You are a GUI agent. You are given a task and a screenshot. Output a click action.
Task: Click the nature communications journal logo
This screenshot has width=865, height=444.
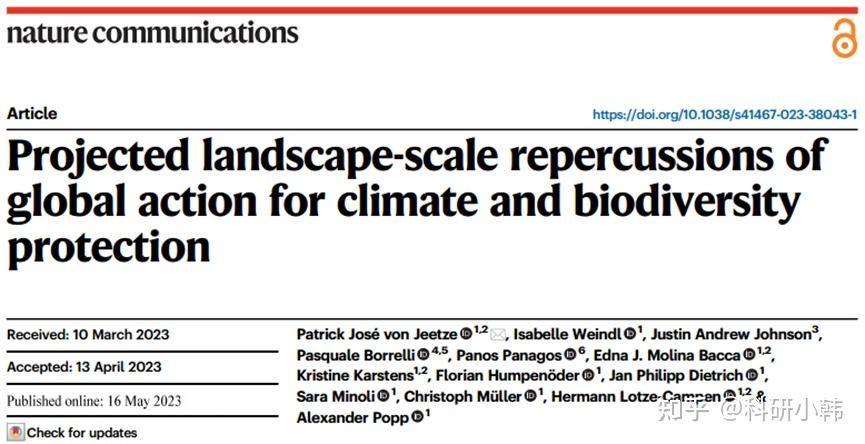(153, 34)
